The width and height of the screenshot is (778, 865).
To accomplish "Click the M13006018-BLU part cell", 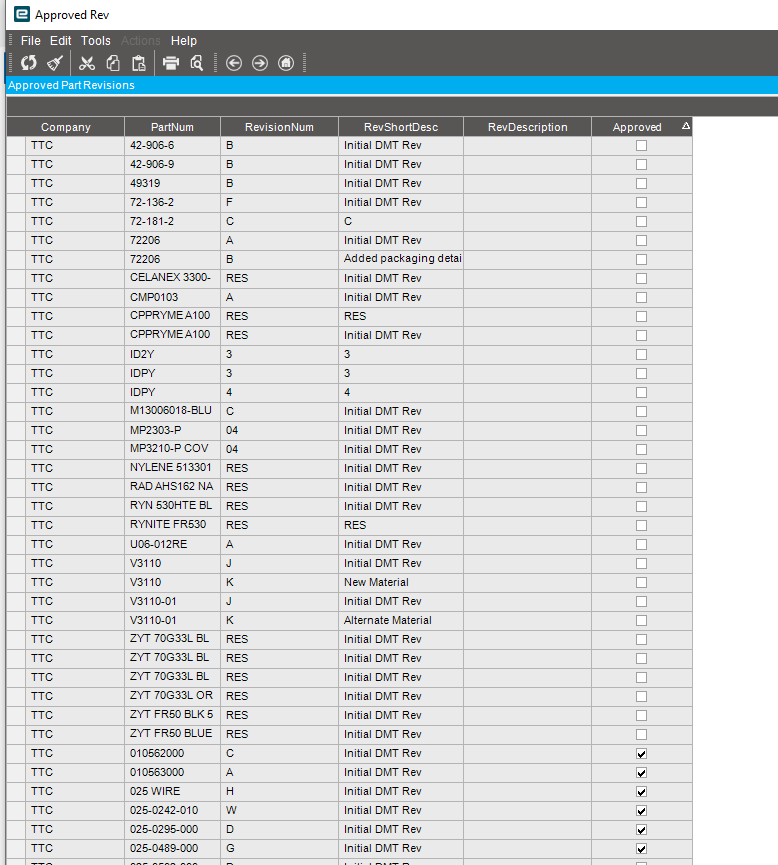I will point(172,411).
